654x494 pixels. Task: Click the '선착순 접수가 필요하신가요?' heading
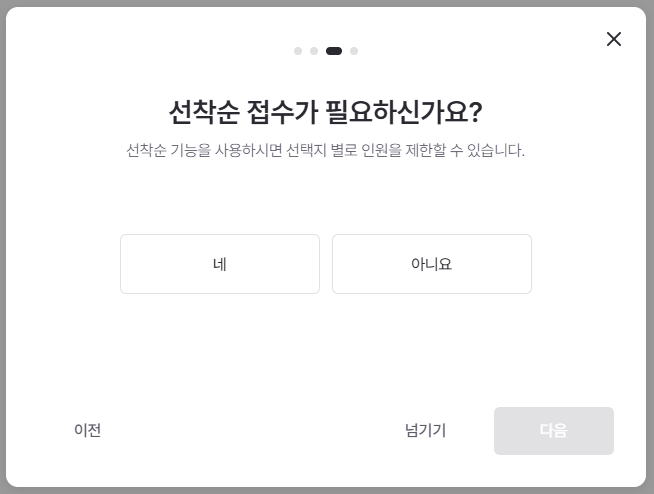[326, 111]
